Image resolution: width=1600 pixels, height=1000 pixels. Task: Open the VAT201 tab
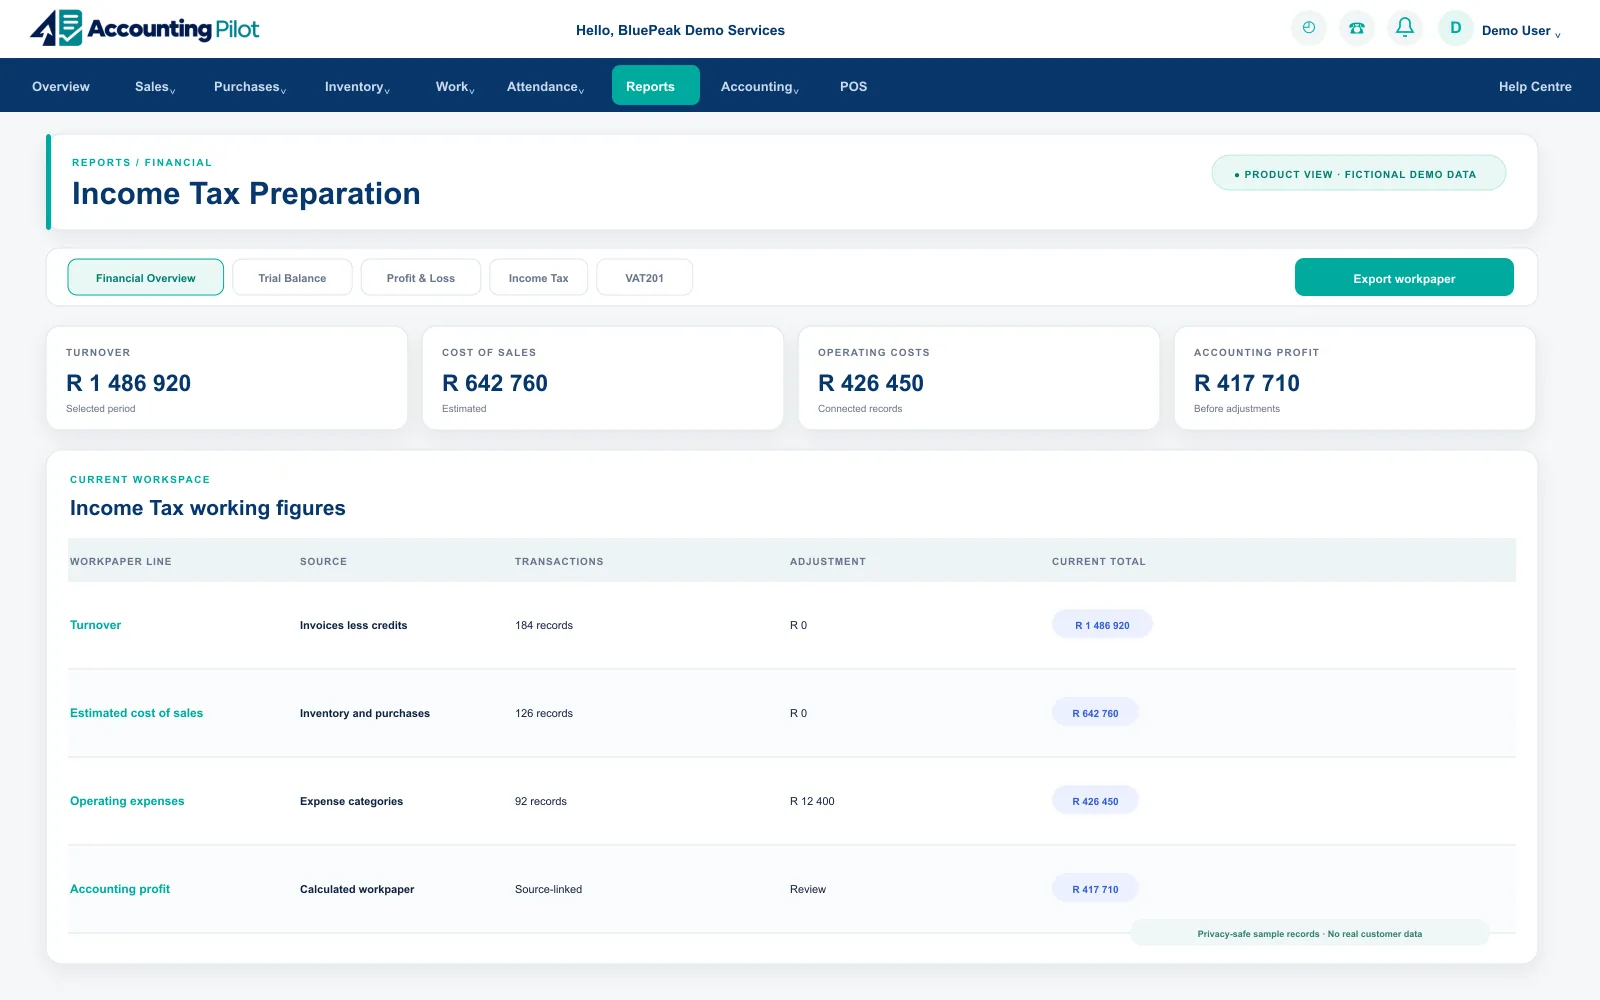point(644,278)
